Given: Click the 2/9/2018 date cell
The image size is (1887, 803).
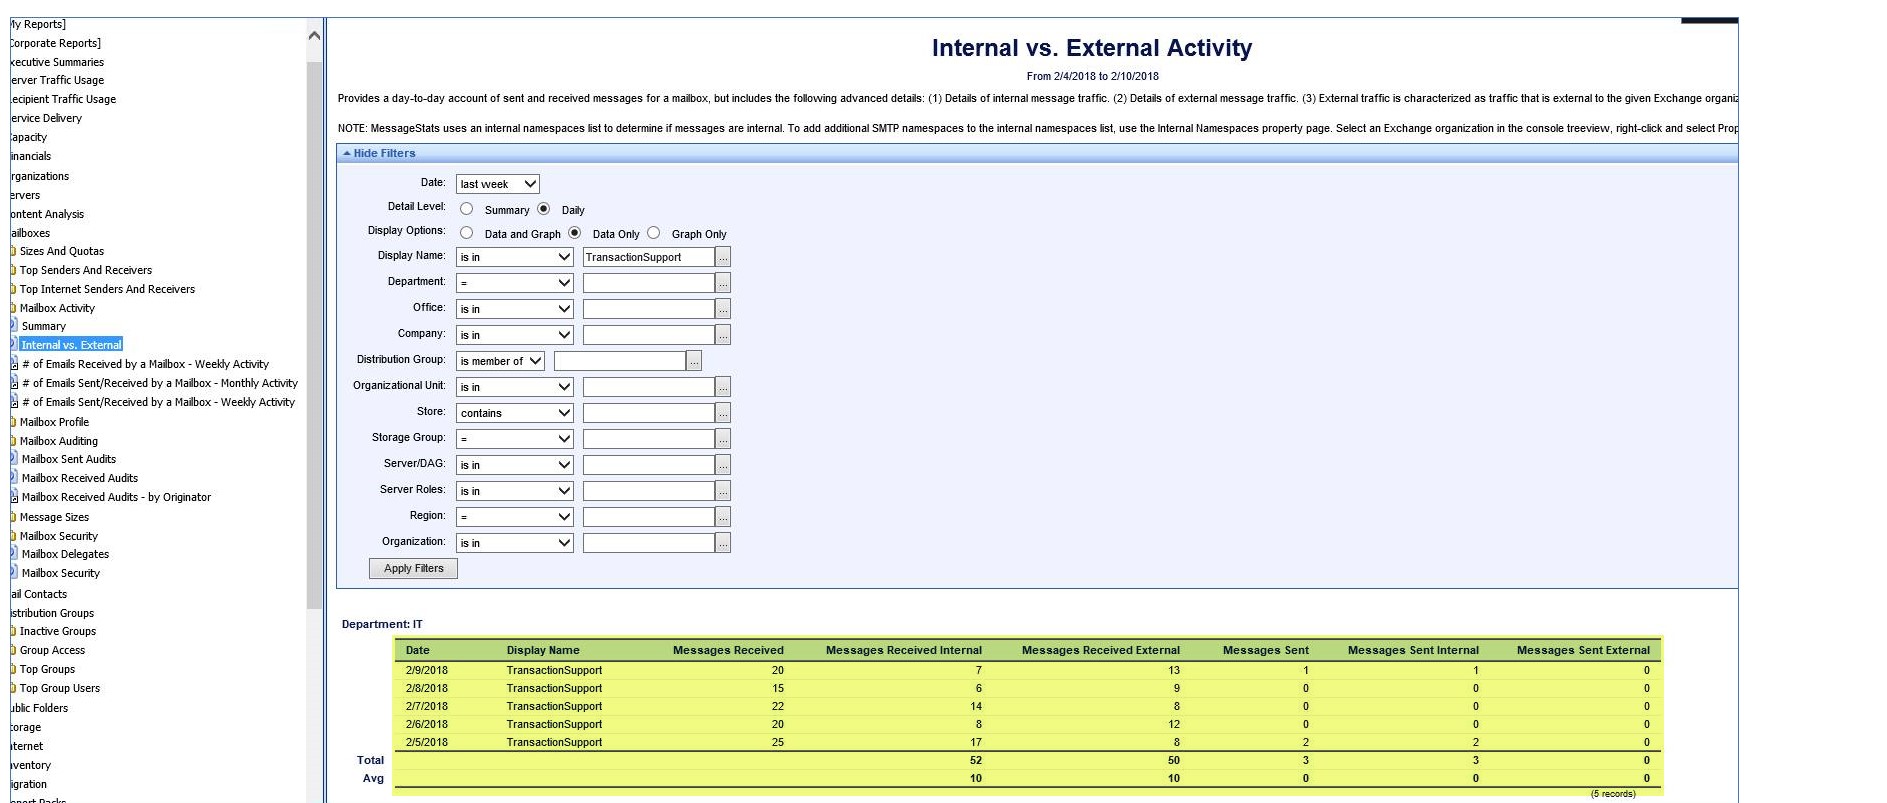Looking at the screenshot, I should point(427,670).
